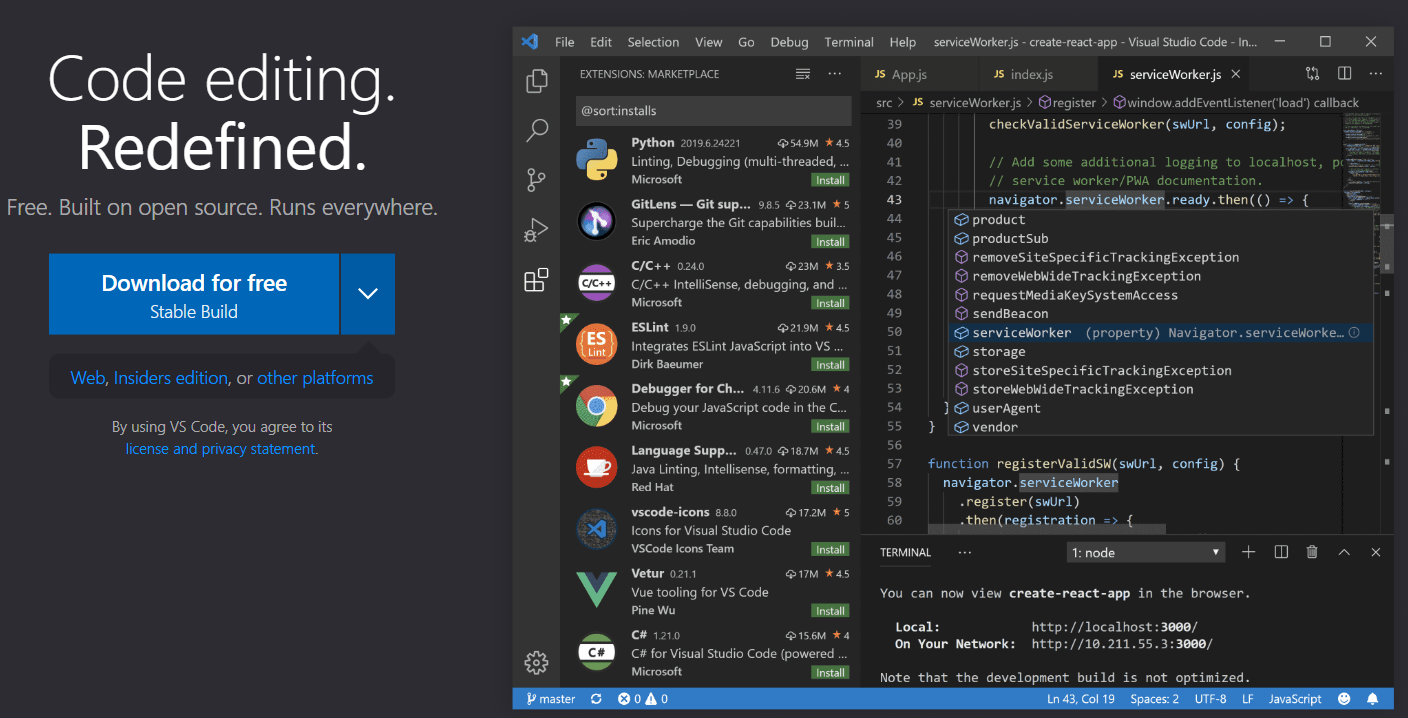
Task: Show details info icon on serviceWorker suggestion
Action: (1354, 332)
